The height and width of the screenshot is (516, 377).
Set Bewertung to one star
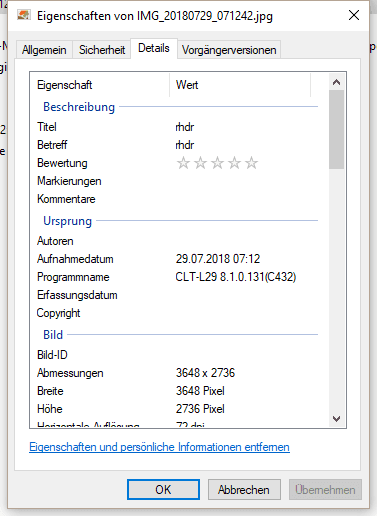click(x=183, y=163)
